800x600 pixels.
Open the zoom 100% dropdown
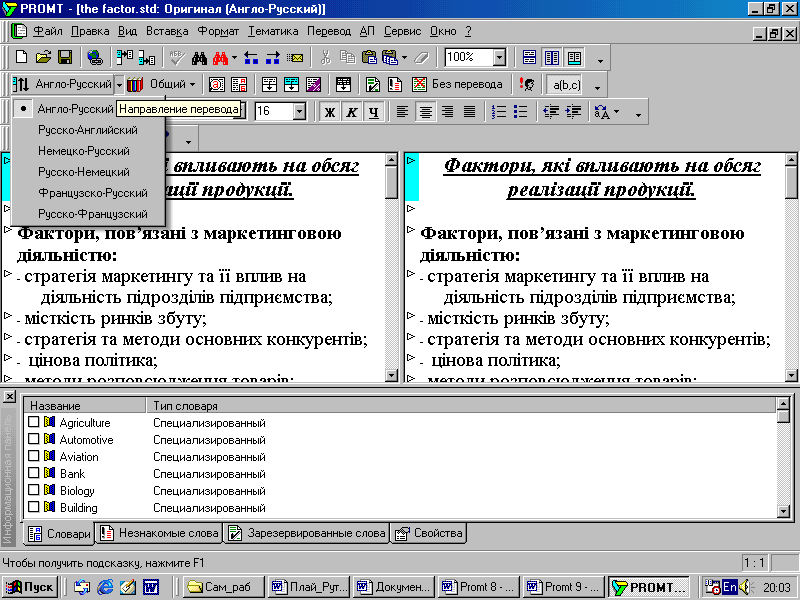pos(499,58)
